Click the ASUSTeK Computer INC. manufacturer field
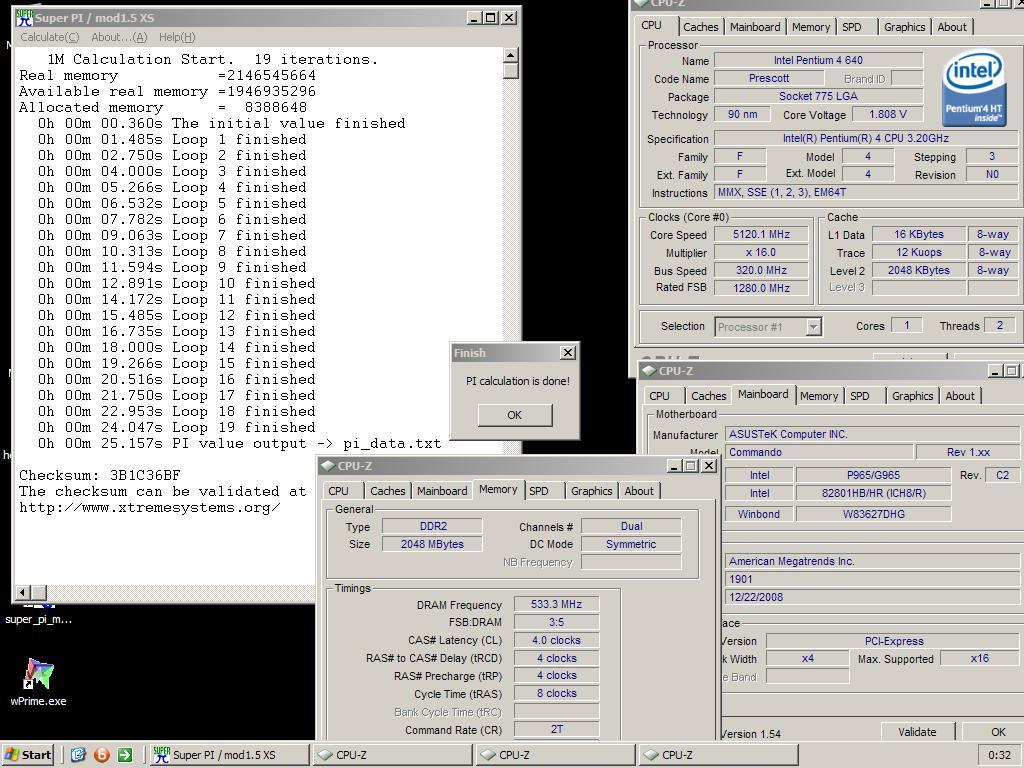The width and height of the screenshot is (1024, 768). [x=872, y=434]
